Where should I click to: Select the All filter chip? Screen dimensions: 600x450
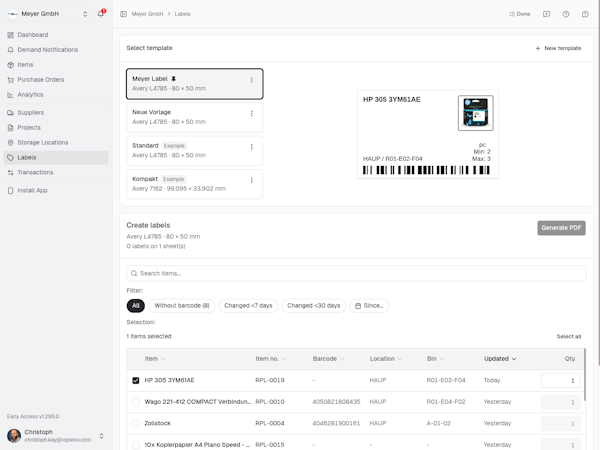tap(135, 305)
